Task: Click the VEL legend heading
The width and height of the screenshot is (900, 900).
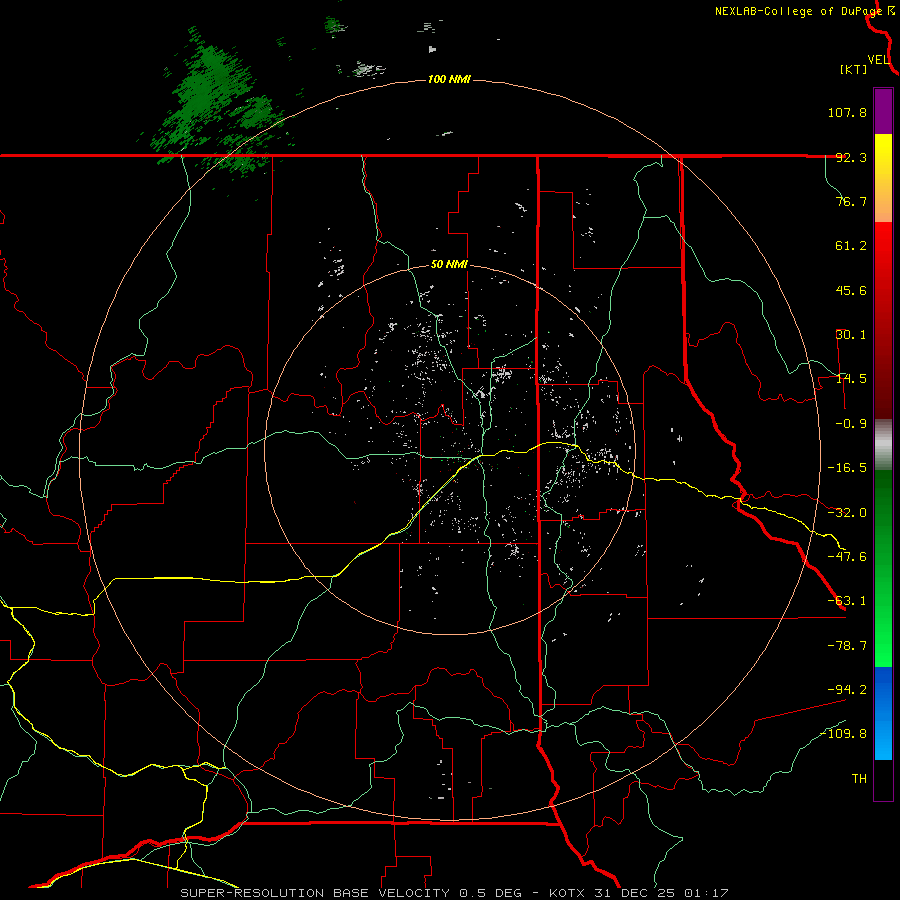Action: [878, 60]
